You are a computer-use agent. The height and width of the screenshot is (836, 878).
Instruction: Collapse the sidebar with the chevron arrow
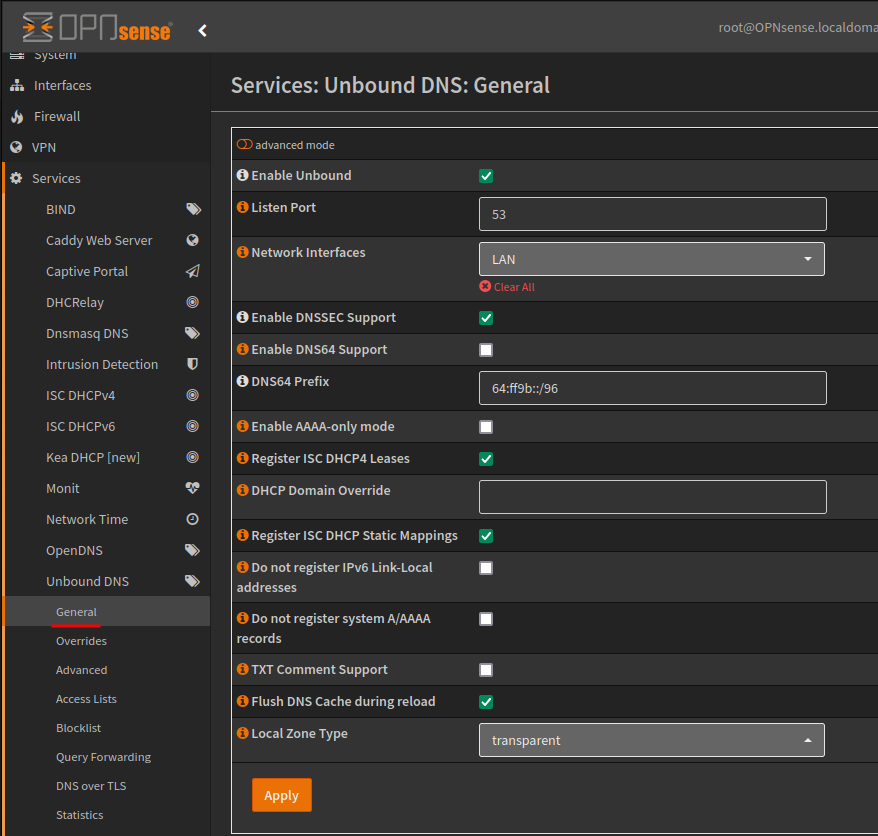[203, 30]
